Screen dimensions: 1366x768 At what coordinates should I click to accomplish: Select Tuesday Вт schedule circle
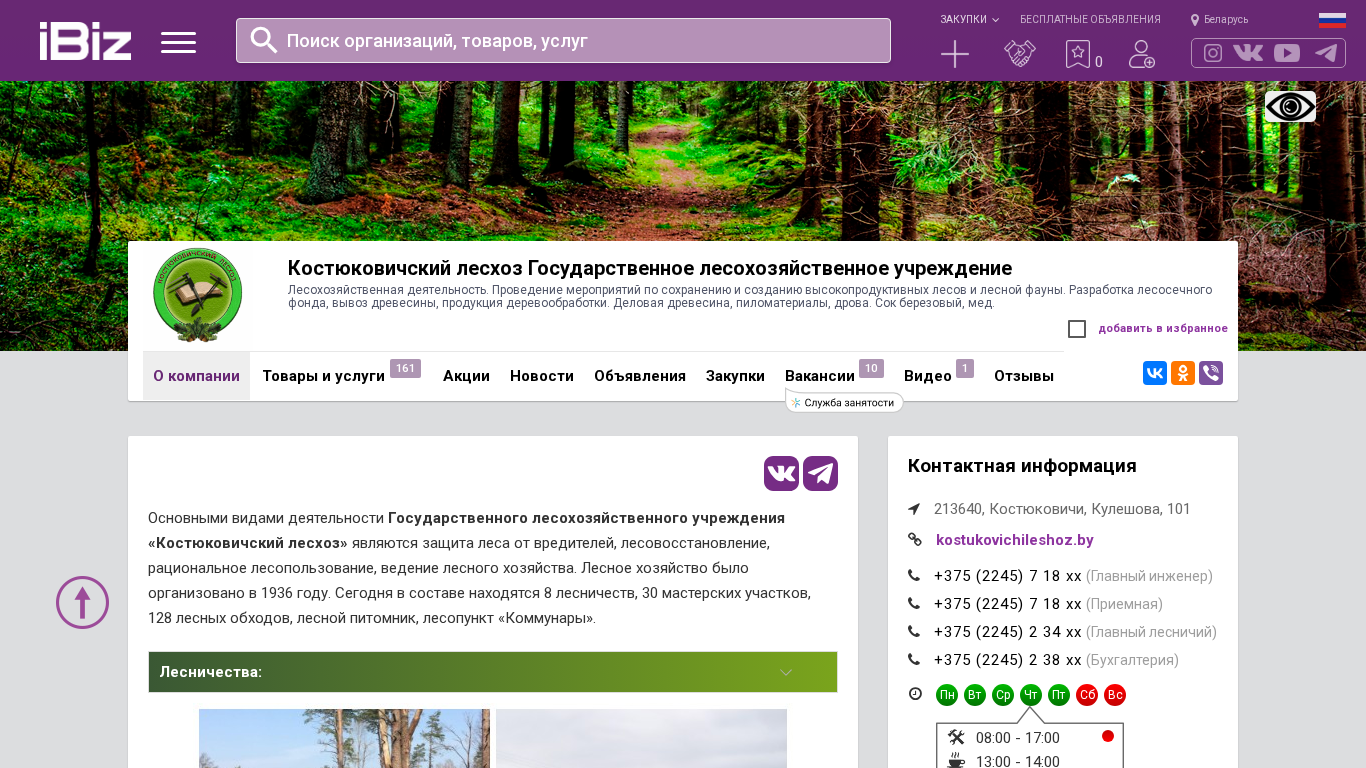tap(975, 695)
